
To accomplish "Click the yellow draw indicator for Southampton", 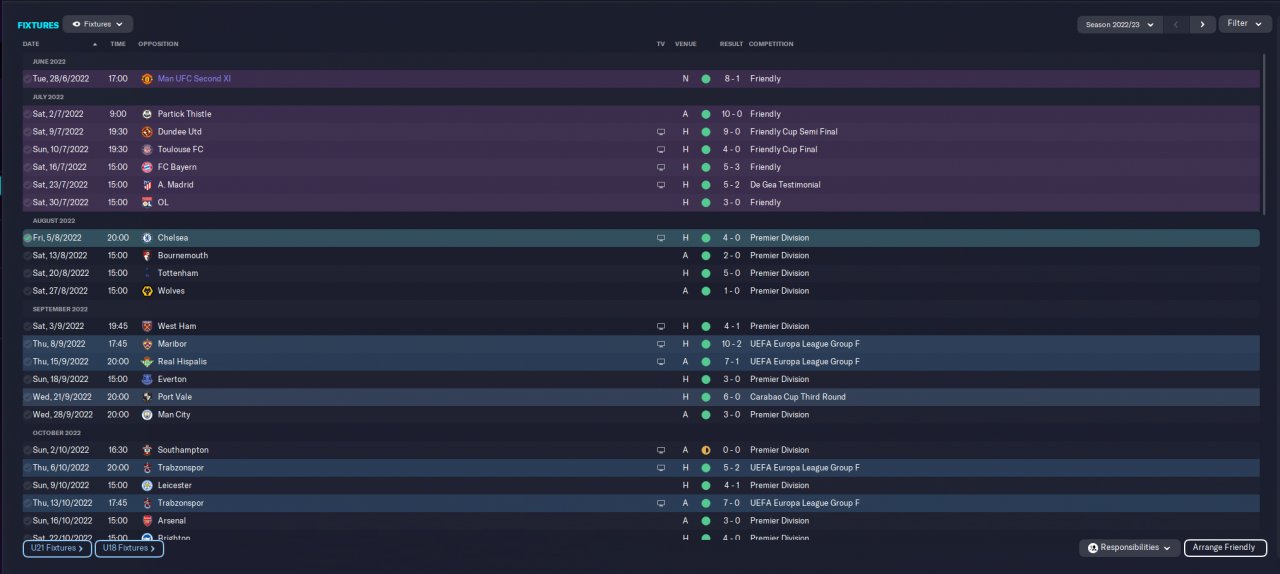I will (x=706, y=450).
